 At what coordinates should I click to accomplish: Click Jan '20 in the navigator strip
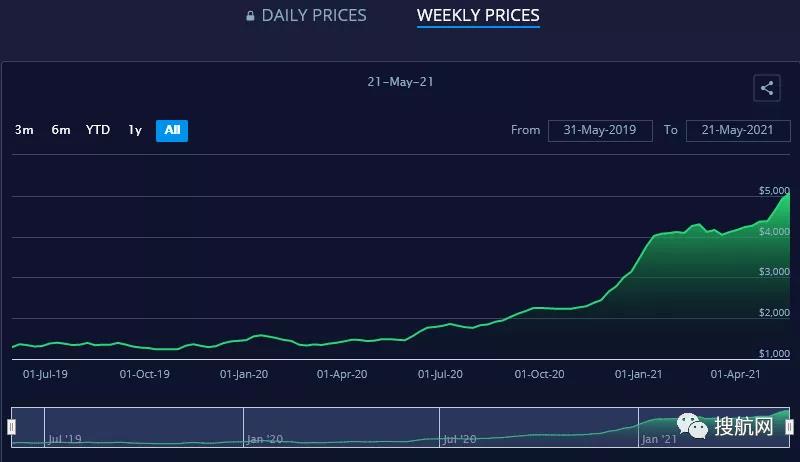(267, 438)
